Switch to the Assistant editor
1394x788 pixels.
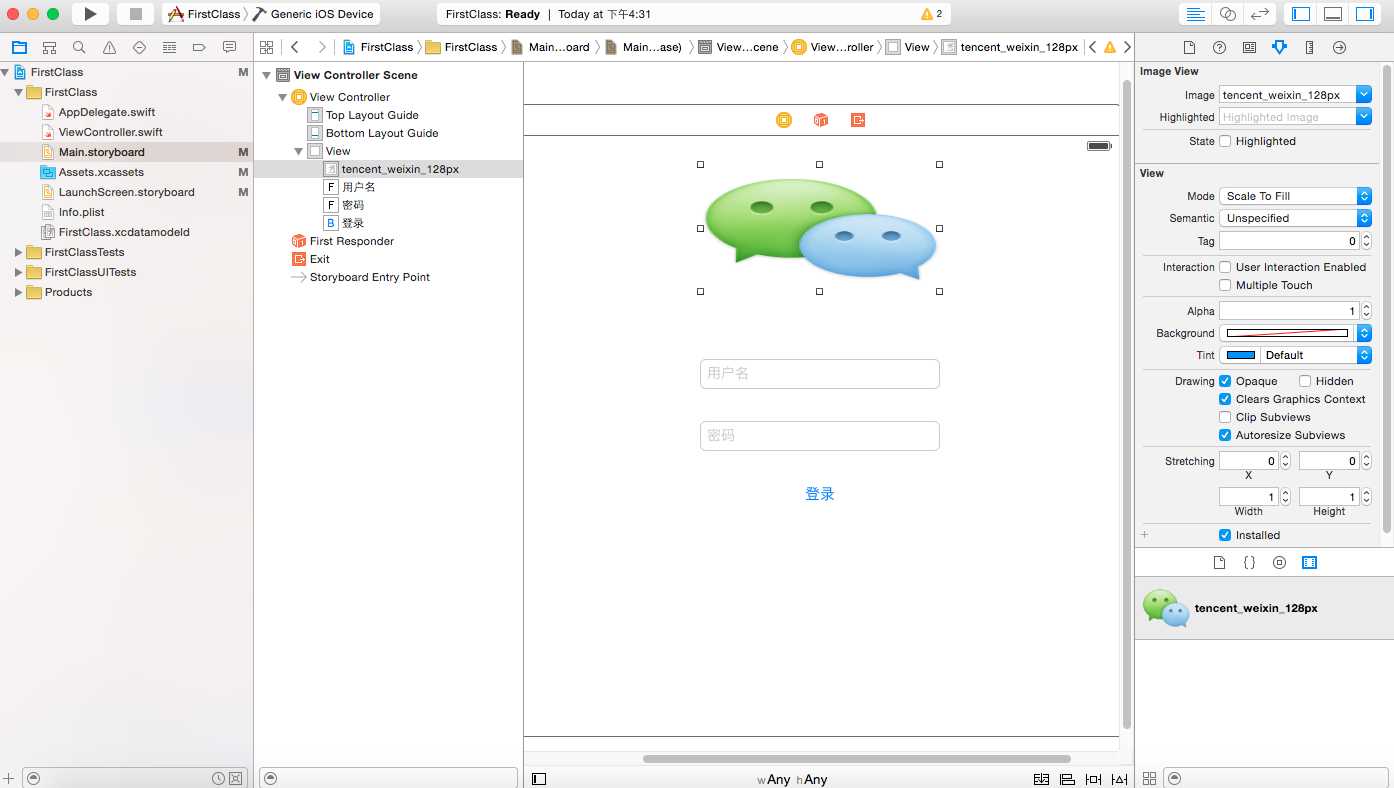tap(1228, 14)
